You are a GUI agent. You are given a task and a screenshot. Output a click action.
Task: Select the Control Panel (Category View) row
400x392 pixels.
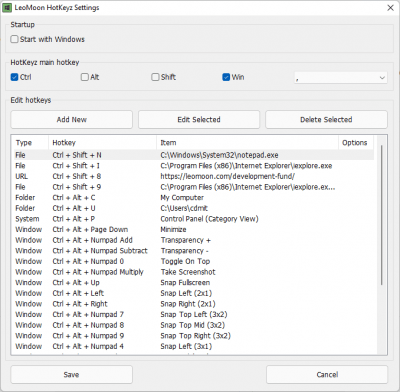pos(193,219)
